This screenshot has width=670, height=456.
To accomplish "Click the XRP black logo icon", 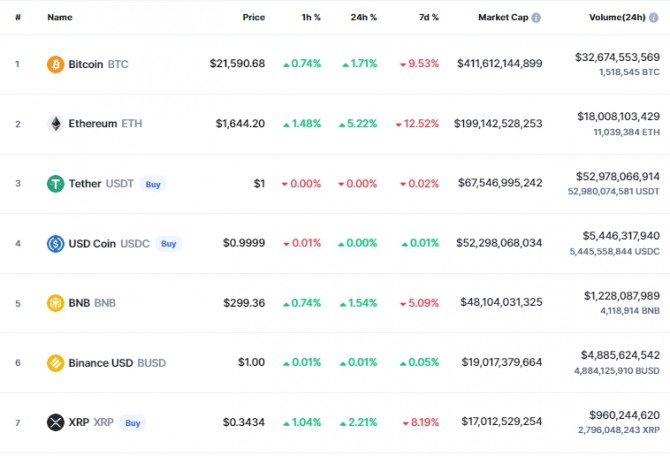I will 56,422.
